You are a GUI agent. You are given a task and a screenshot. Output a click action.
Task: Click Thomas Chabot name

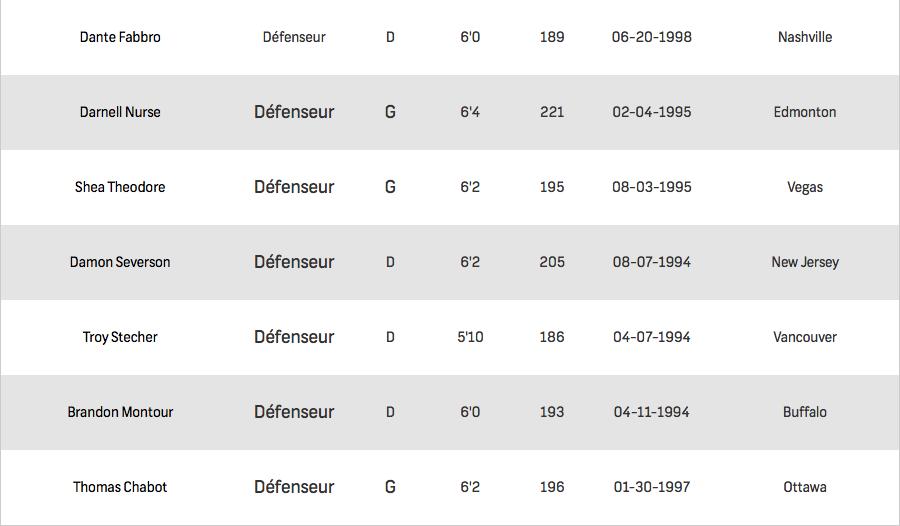pyautogui.click(x=120, y=487)
